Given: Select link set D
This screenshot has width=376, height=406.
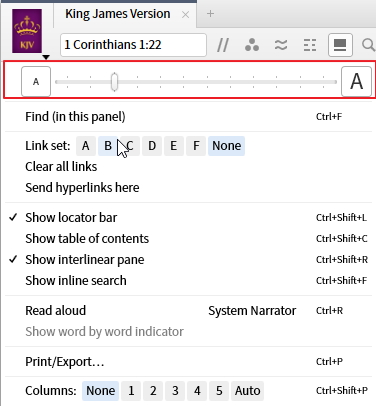Looking at the screenshot, I should (152, 146).
